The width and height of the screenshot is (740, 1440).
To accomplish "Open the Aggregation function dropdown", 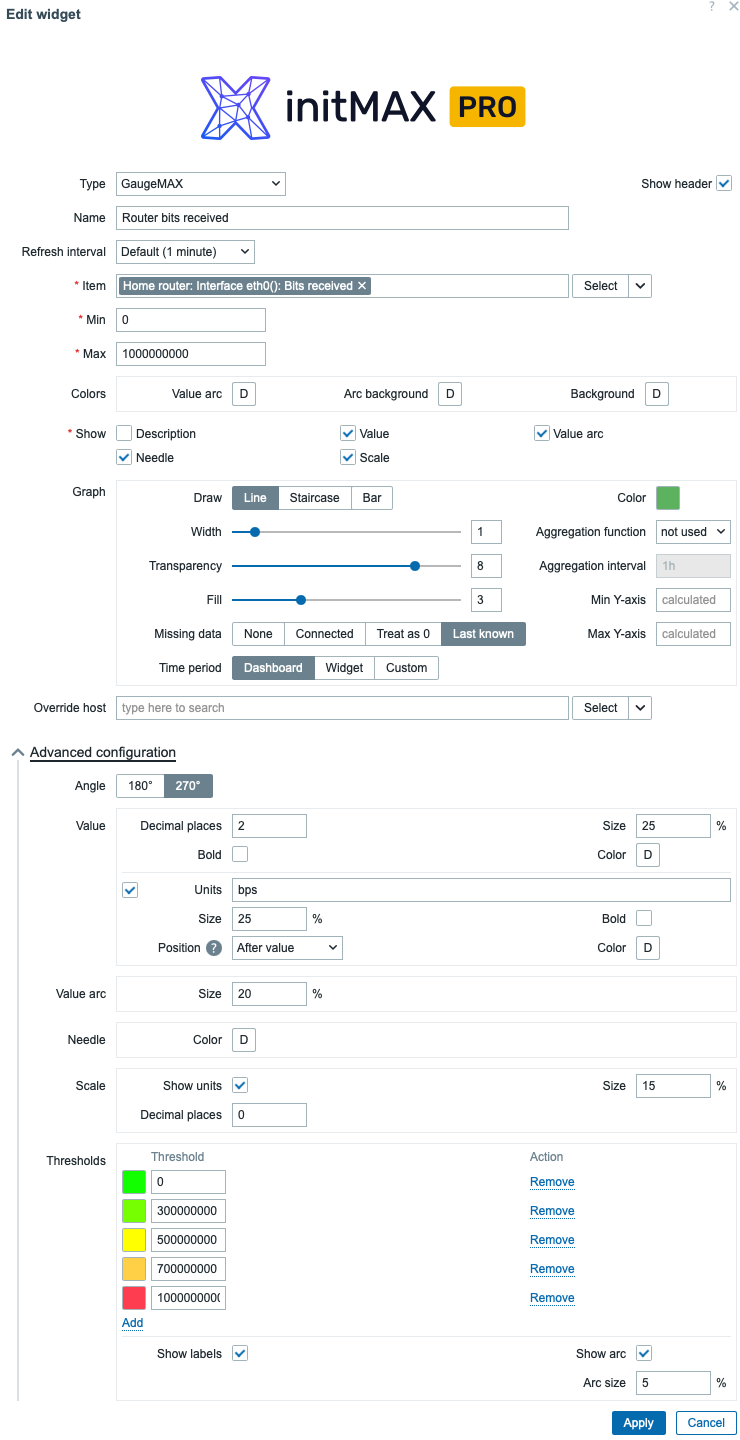I will tap(693, 531).
